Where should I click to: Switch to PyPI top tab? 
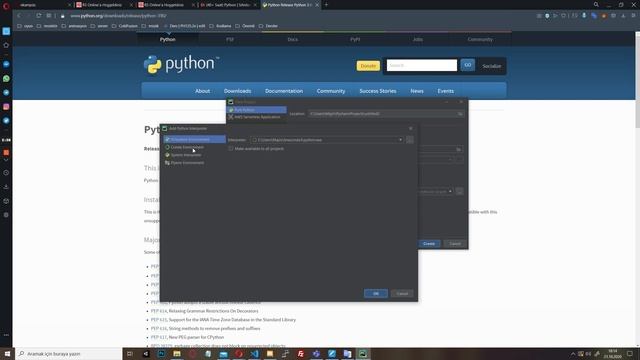355,40
